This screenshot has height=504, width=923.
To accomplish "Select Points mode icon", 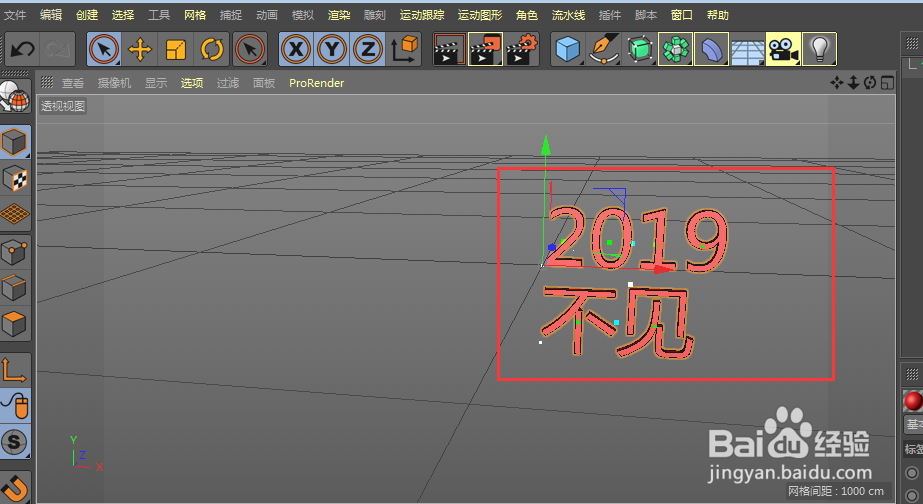I will coord(14,252).
